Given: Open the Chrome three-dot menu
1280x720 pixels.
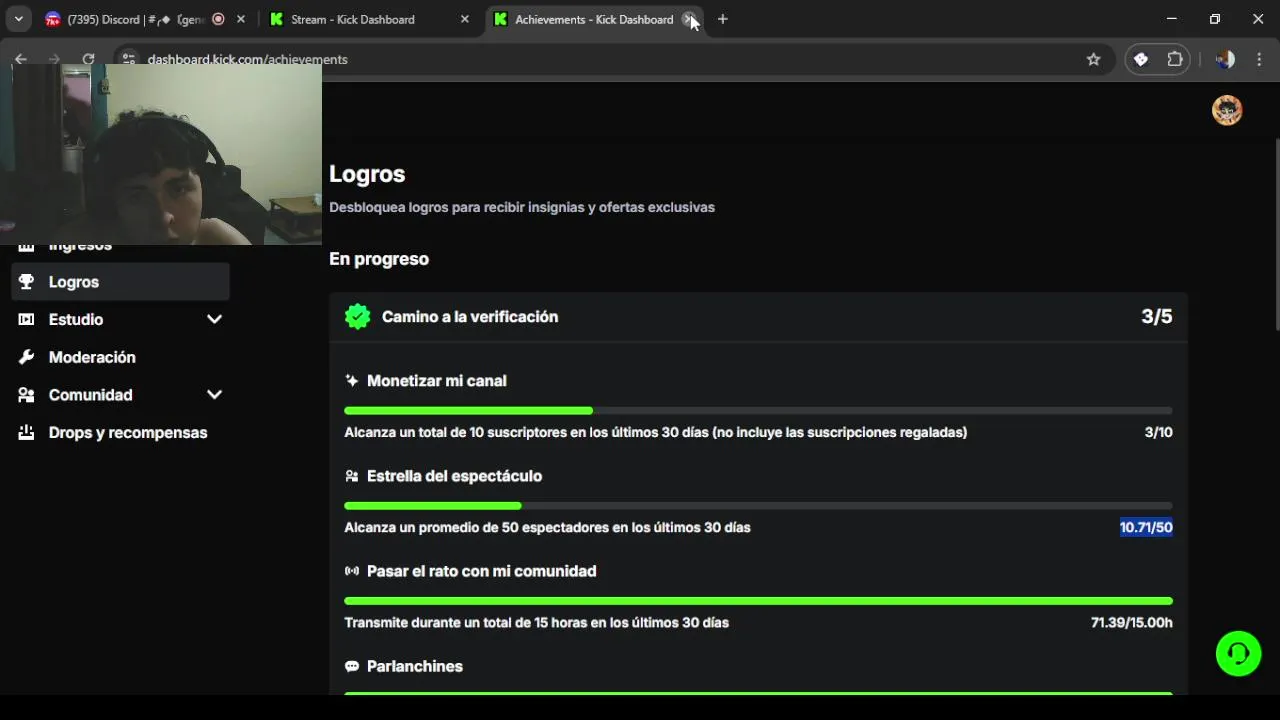Looking at the screenshot, I should [1259, 59].
